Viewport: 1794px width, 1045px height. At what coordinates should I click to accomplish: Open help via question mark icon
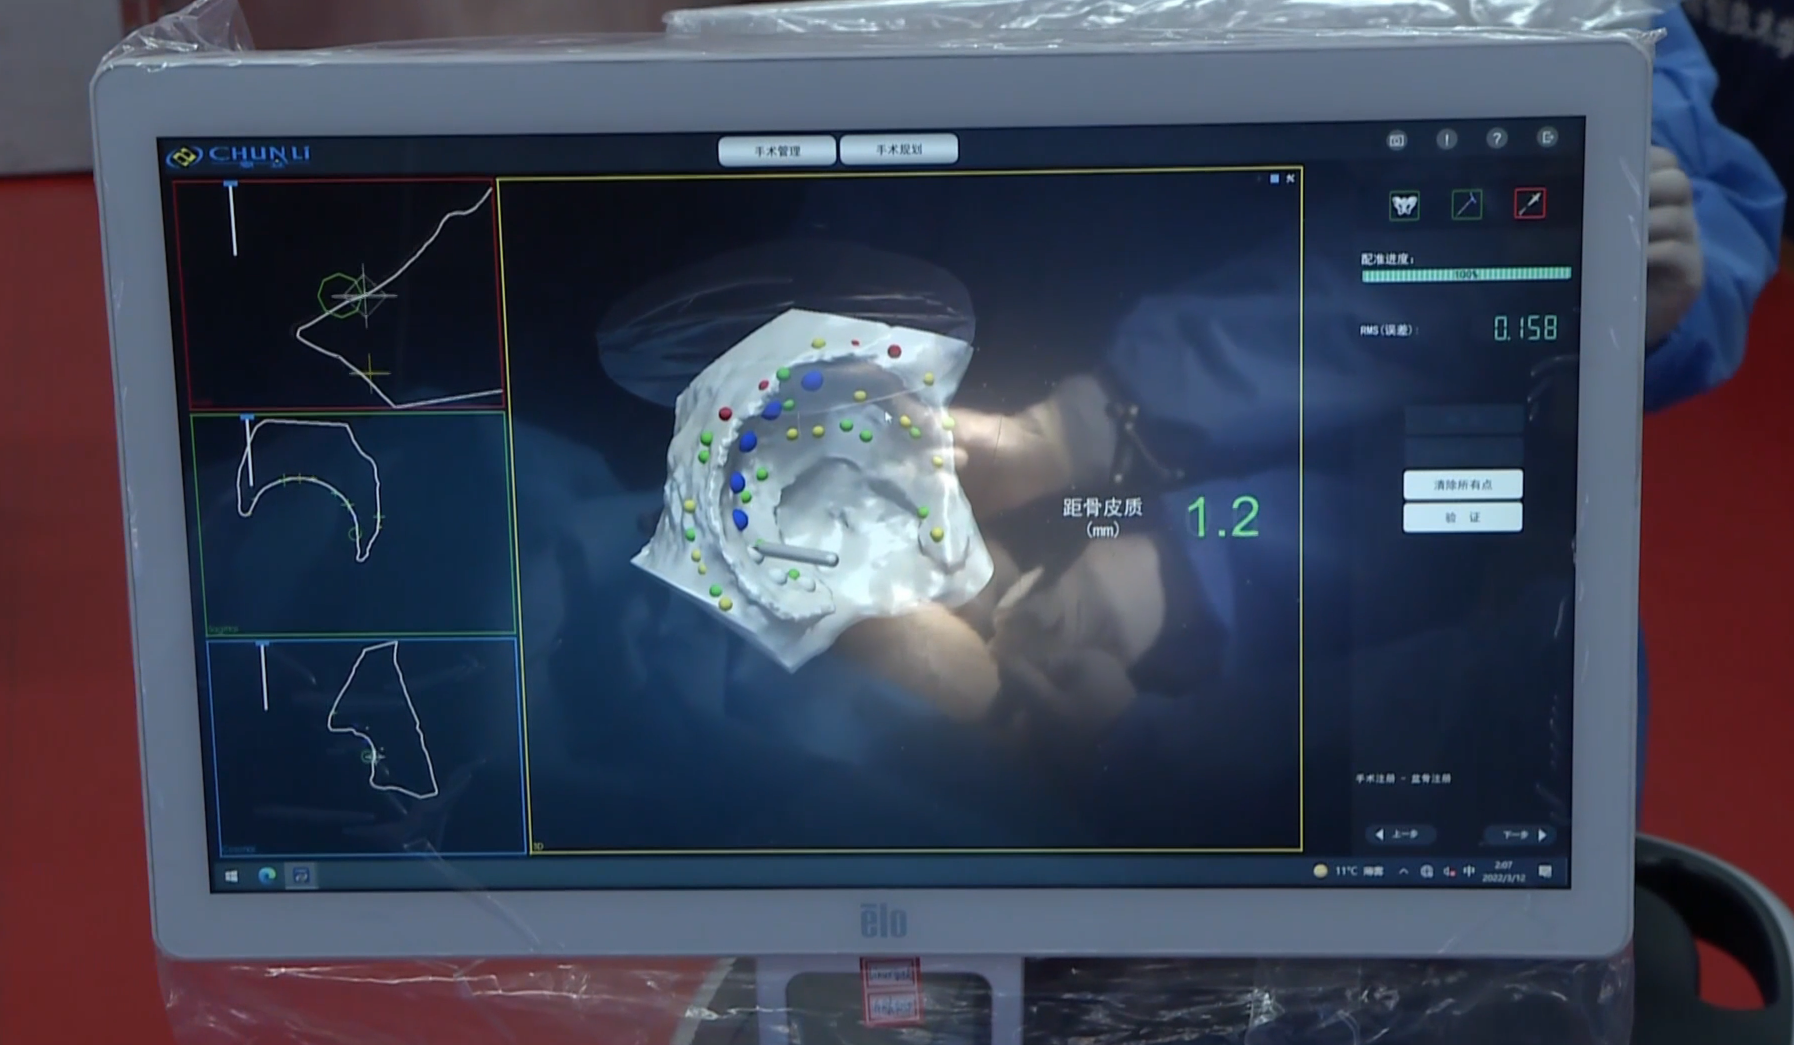tap(1496, 139)
